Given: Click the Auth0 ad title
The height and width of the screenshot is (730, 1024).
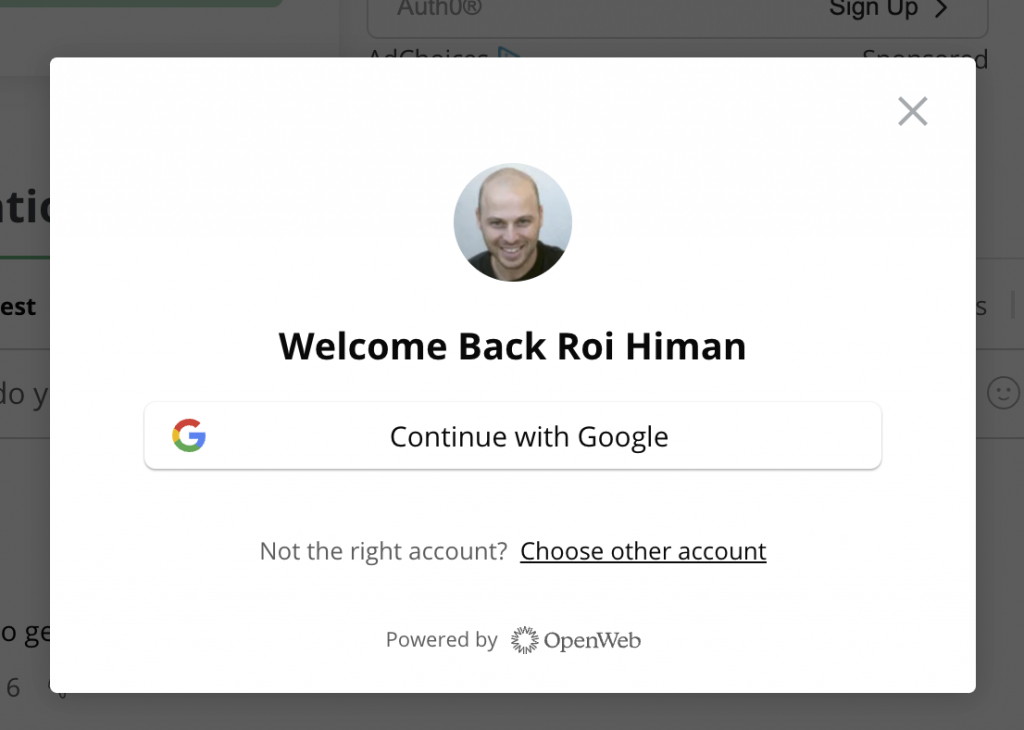Looking at the screenshot, I should point(440,8).
